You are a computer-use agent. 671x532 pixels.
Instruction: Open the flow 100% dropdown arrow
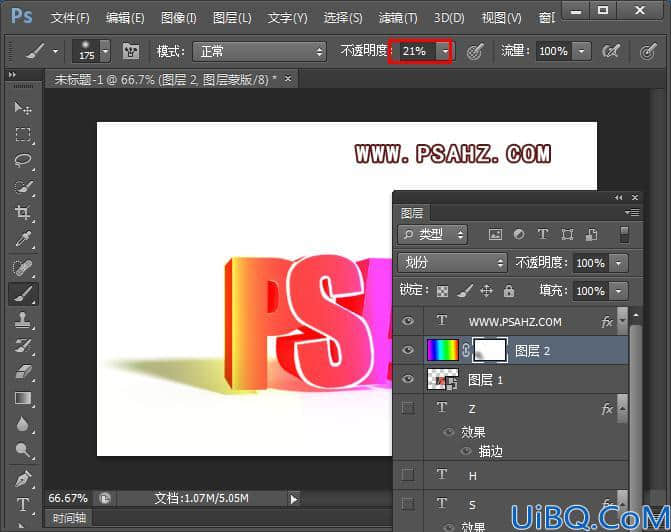coord(582,51)
